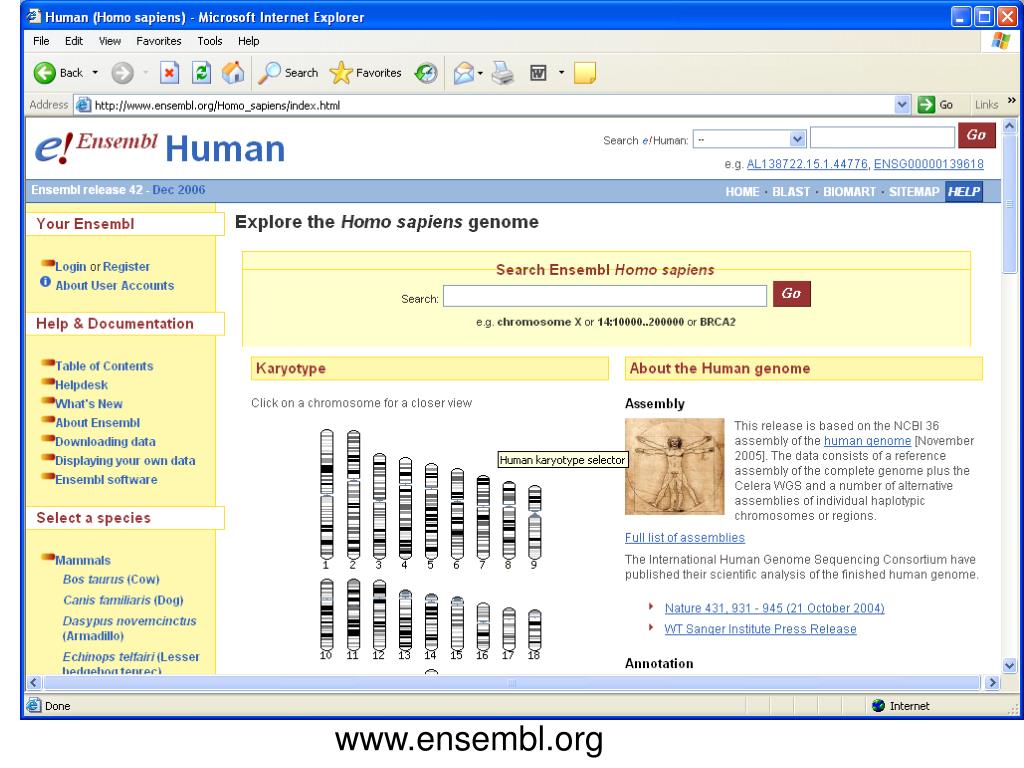
Task: Click the yellow note icon in toolbar
Action: click(x=584, y=72)
